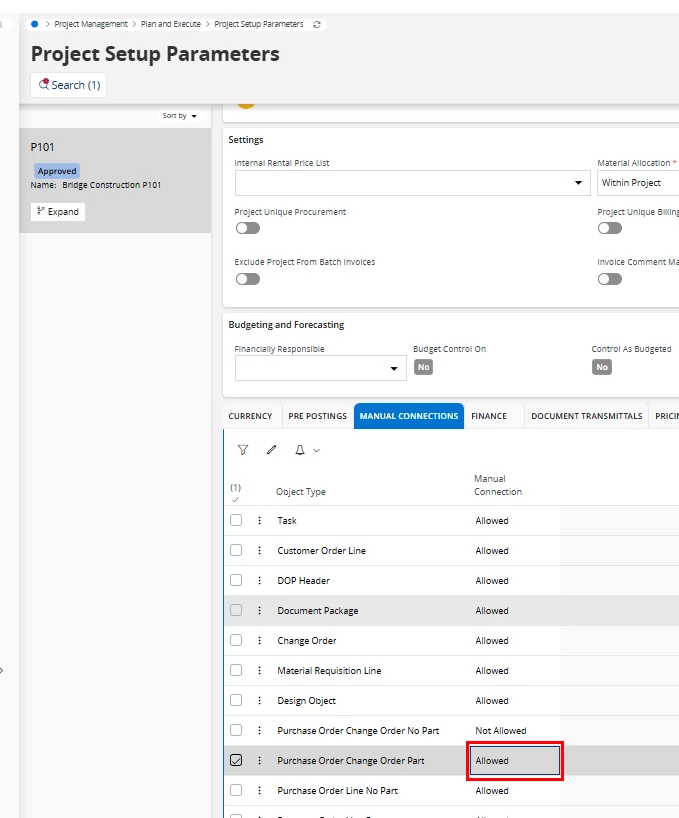Open row menu for Task
Screen dimensions: 679x818
click(x=259, y=521)
